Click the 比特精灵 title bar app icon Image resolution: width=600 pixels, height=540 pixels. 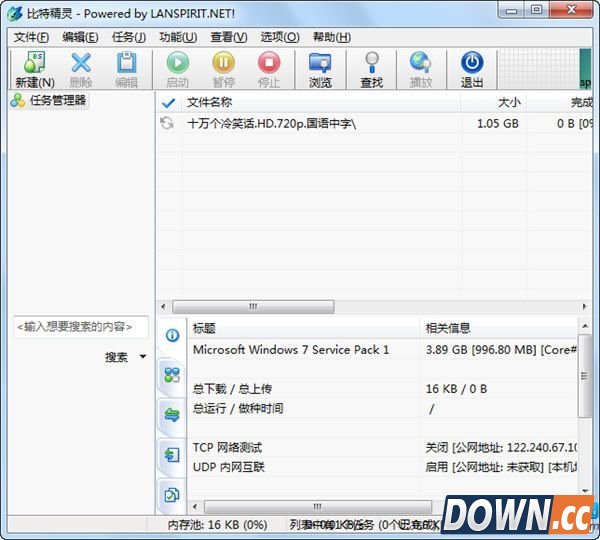tap(15, 14)
